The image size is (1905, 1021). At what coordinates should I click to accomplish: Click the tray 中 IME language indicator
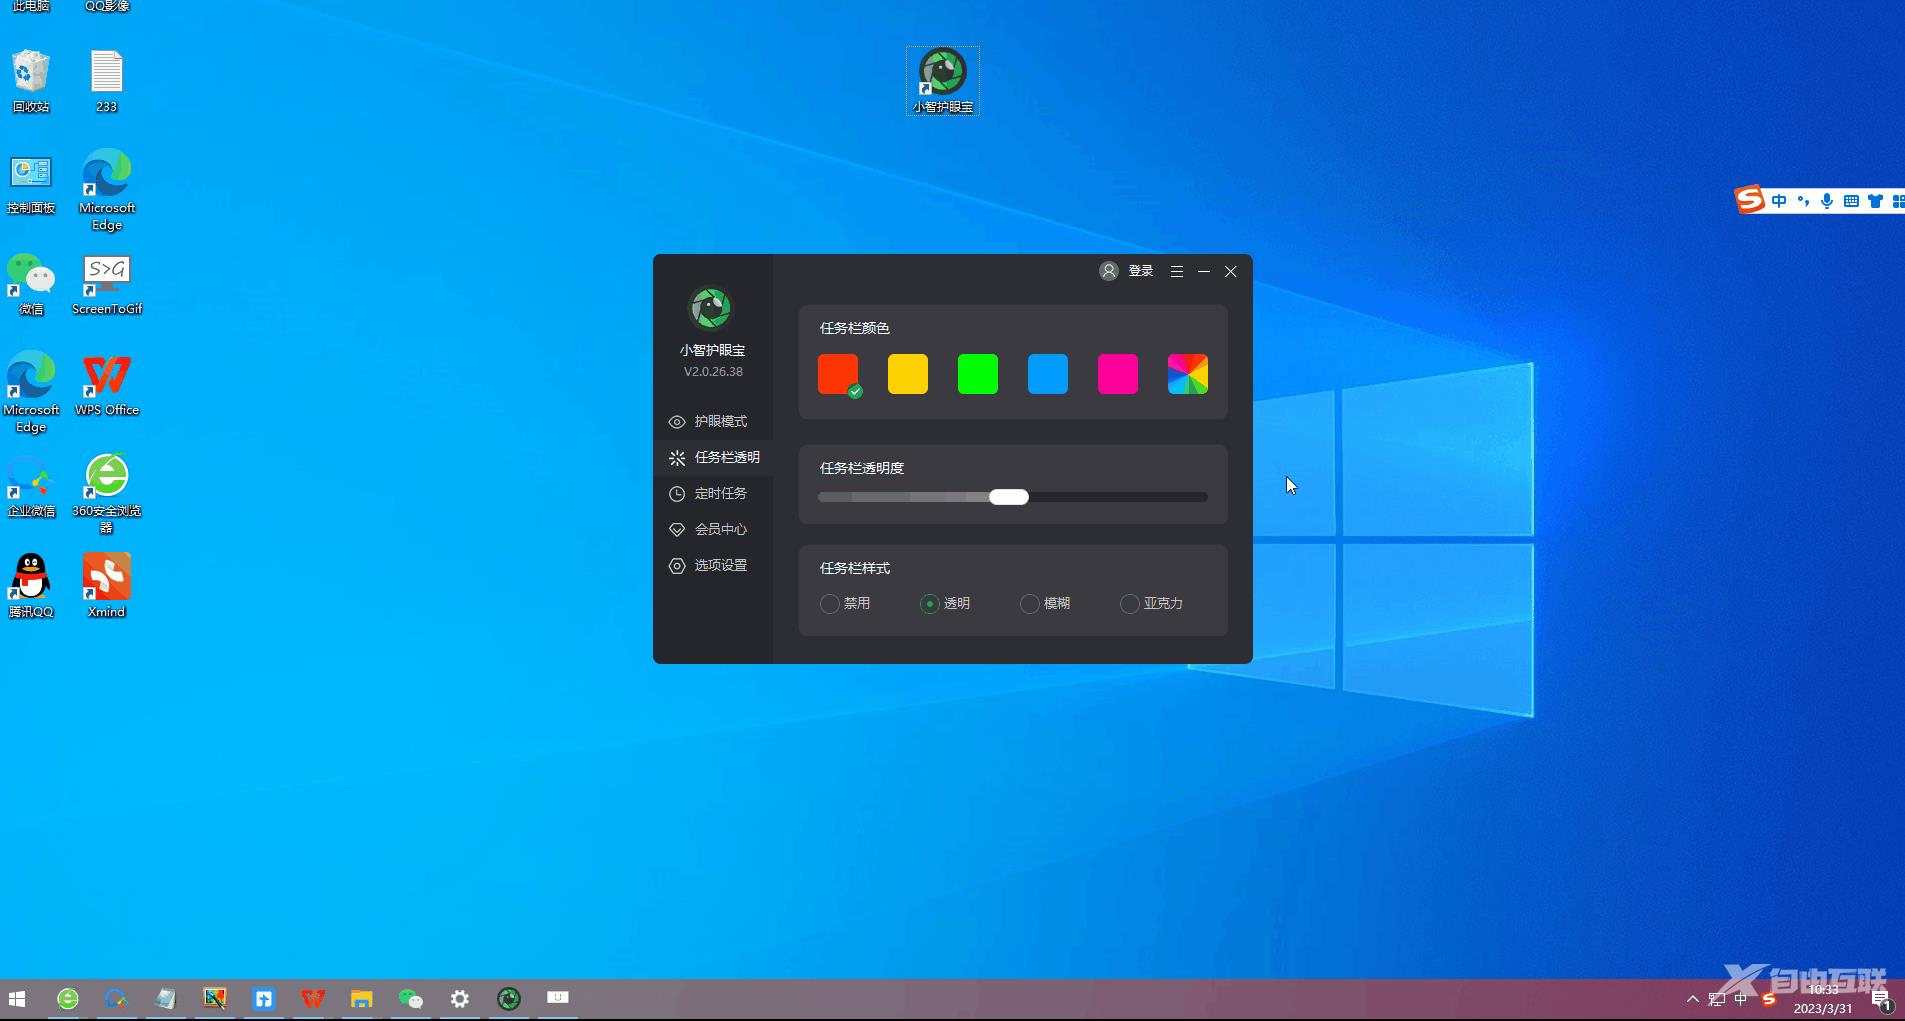[1741, 999]
